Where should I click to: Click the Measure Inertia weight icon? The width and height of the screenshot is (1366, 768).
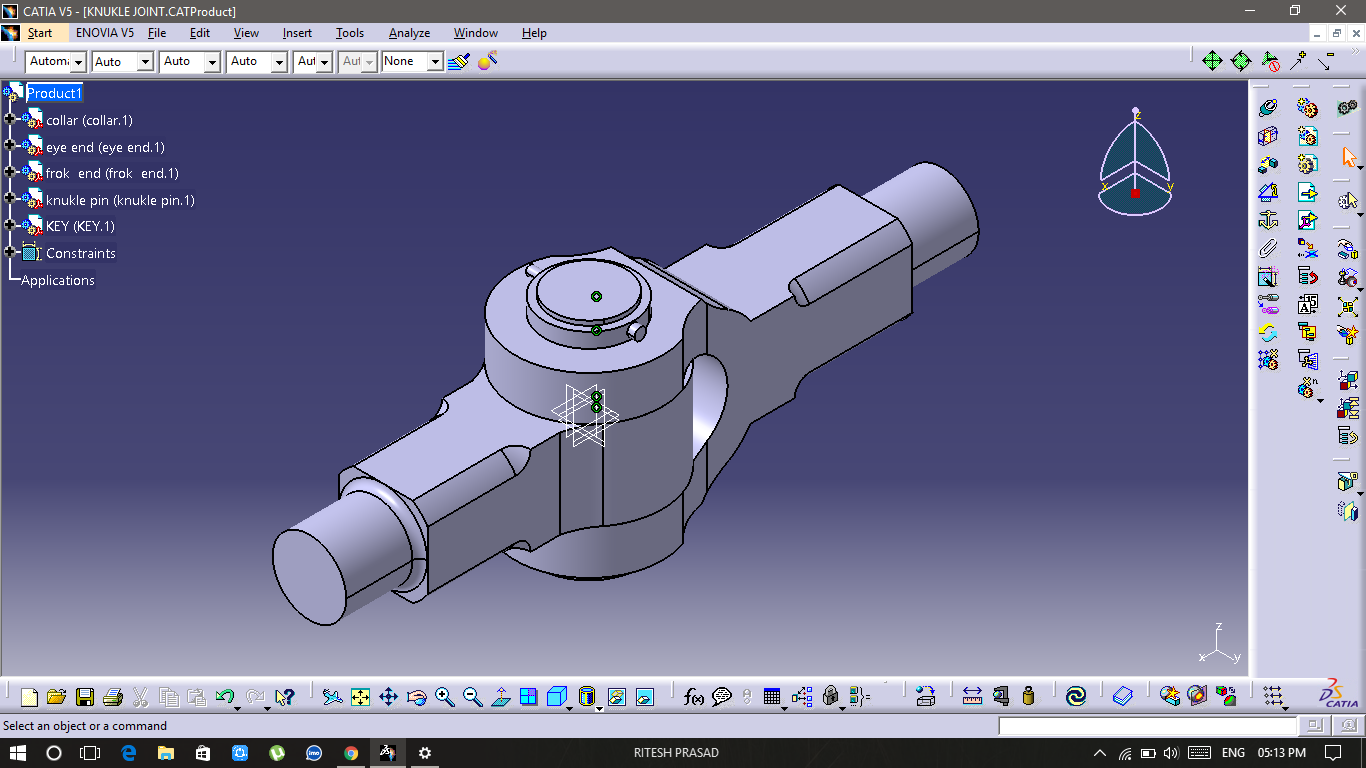1028,697
